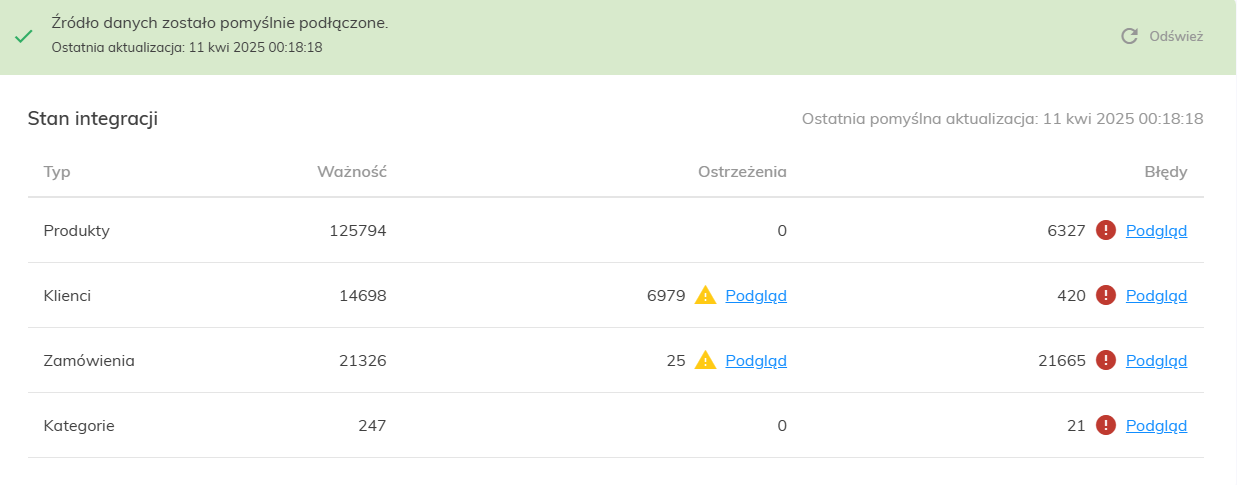
Task: Click the Ostrzeżenia column header
Action: click(x=742, y=171)
